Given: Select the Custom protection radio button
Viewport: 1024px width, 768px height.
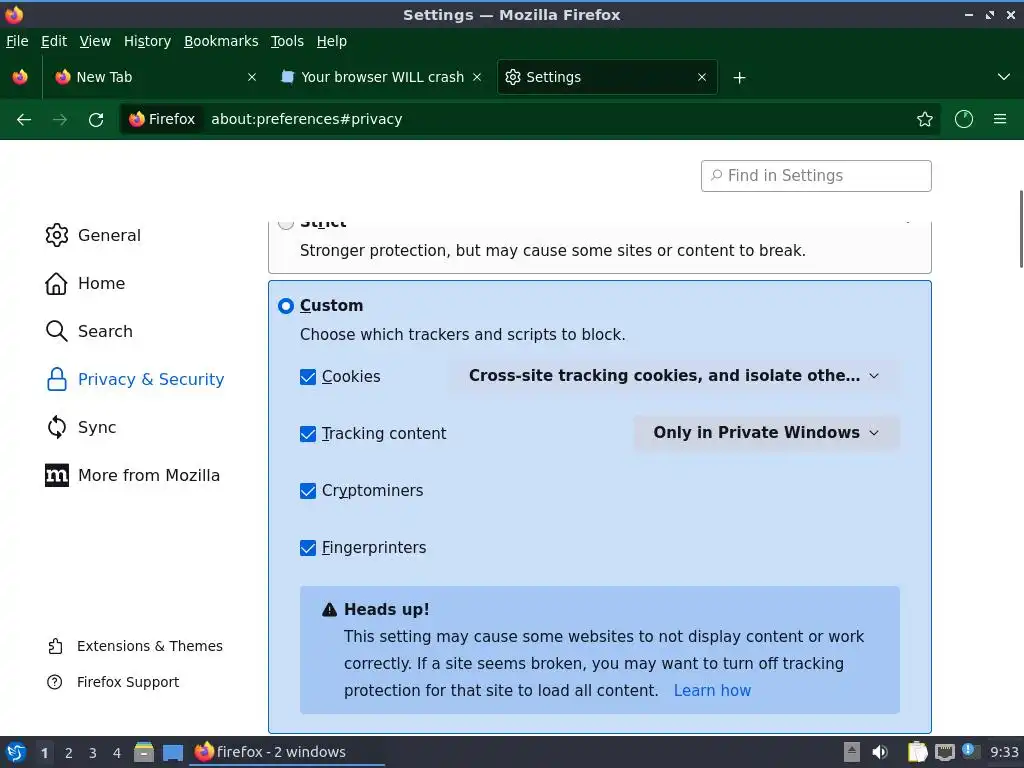Looking at the screenshot, I should 285,306.
